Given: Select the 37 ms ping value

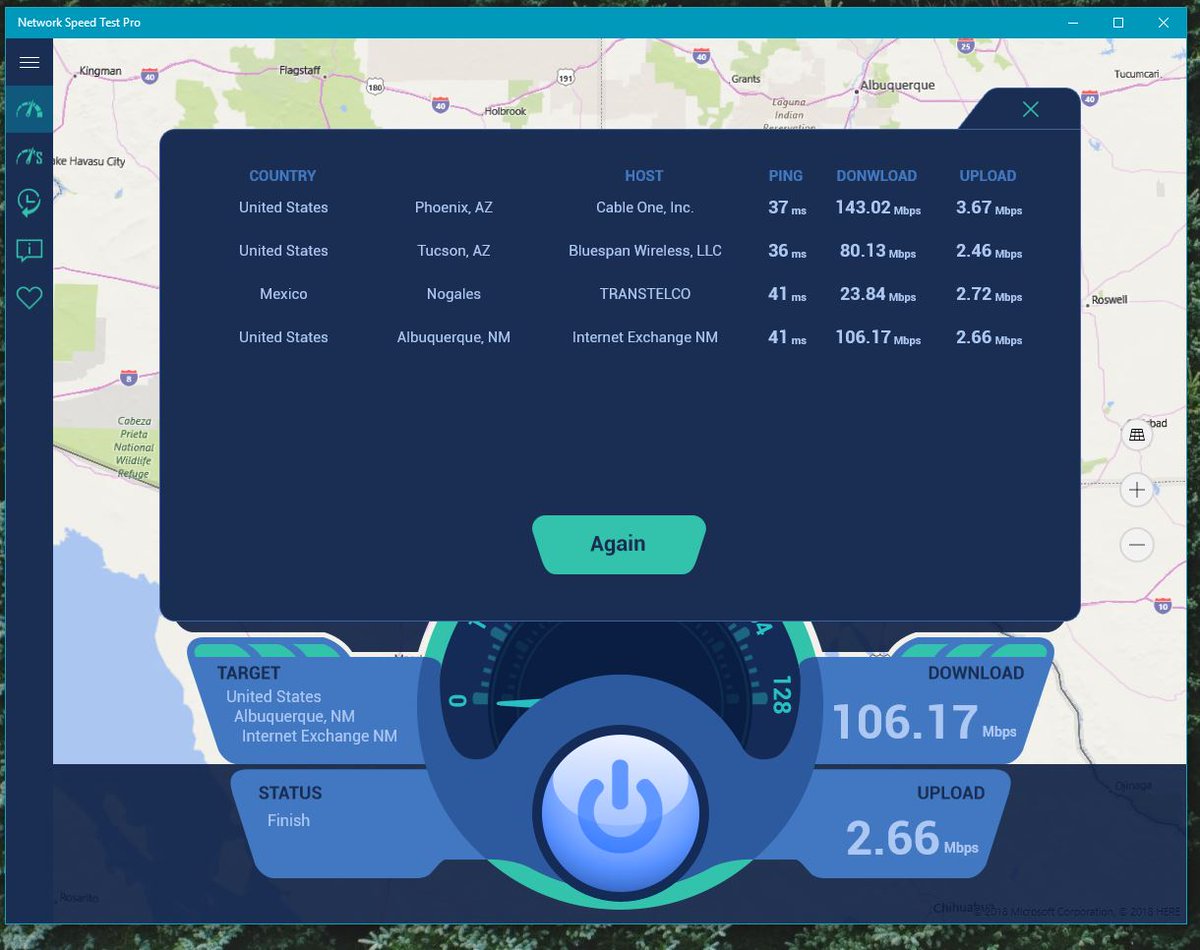Looking at the screenshot, I should (787, 208).
